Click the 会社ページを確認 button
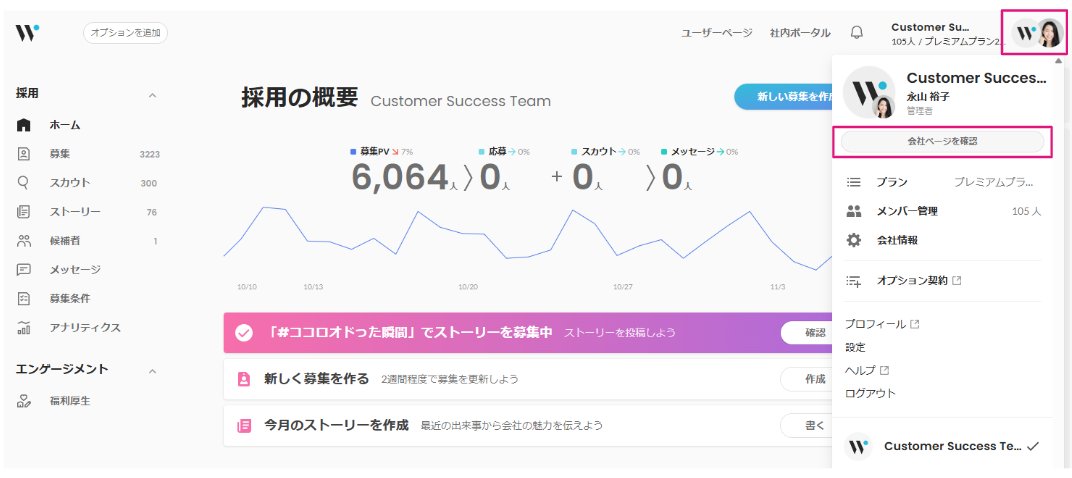This screenshot has height=478, width=1072. tap(943, 142)
